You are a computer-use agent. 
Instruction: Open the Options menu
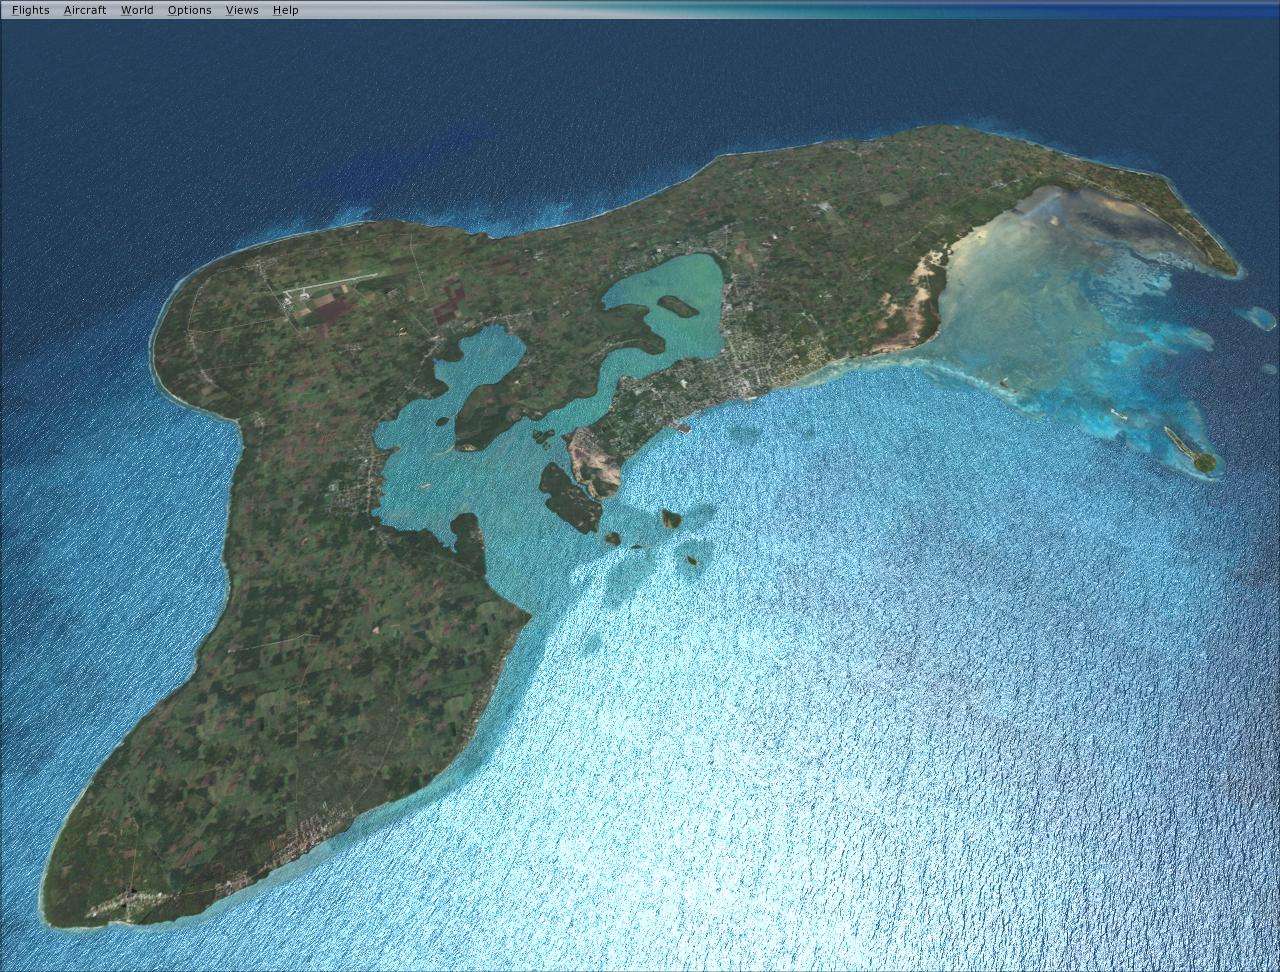[x=189, y=10]
